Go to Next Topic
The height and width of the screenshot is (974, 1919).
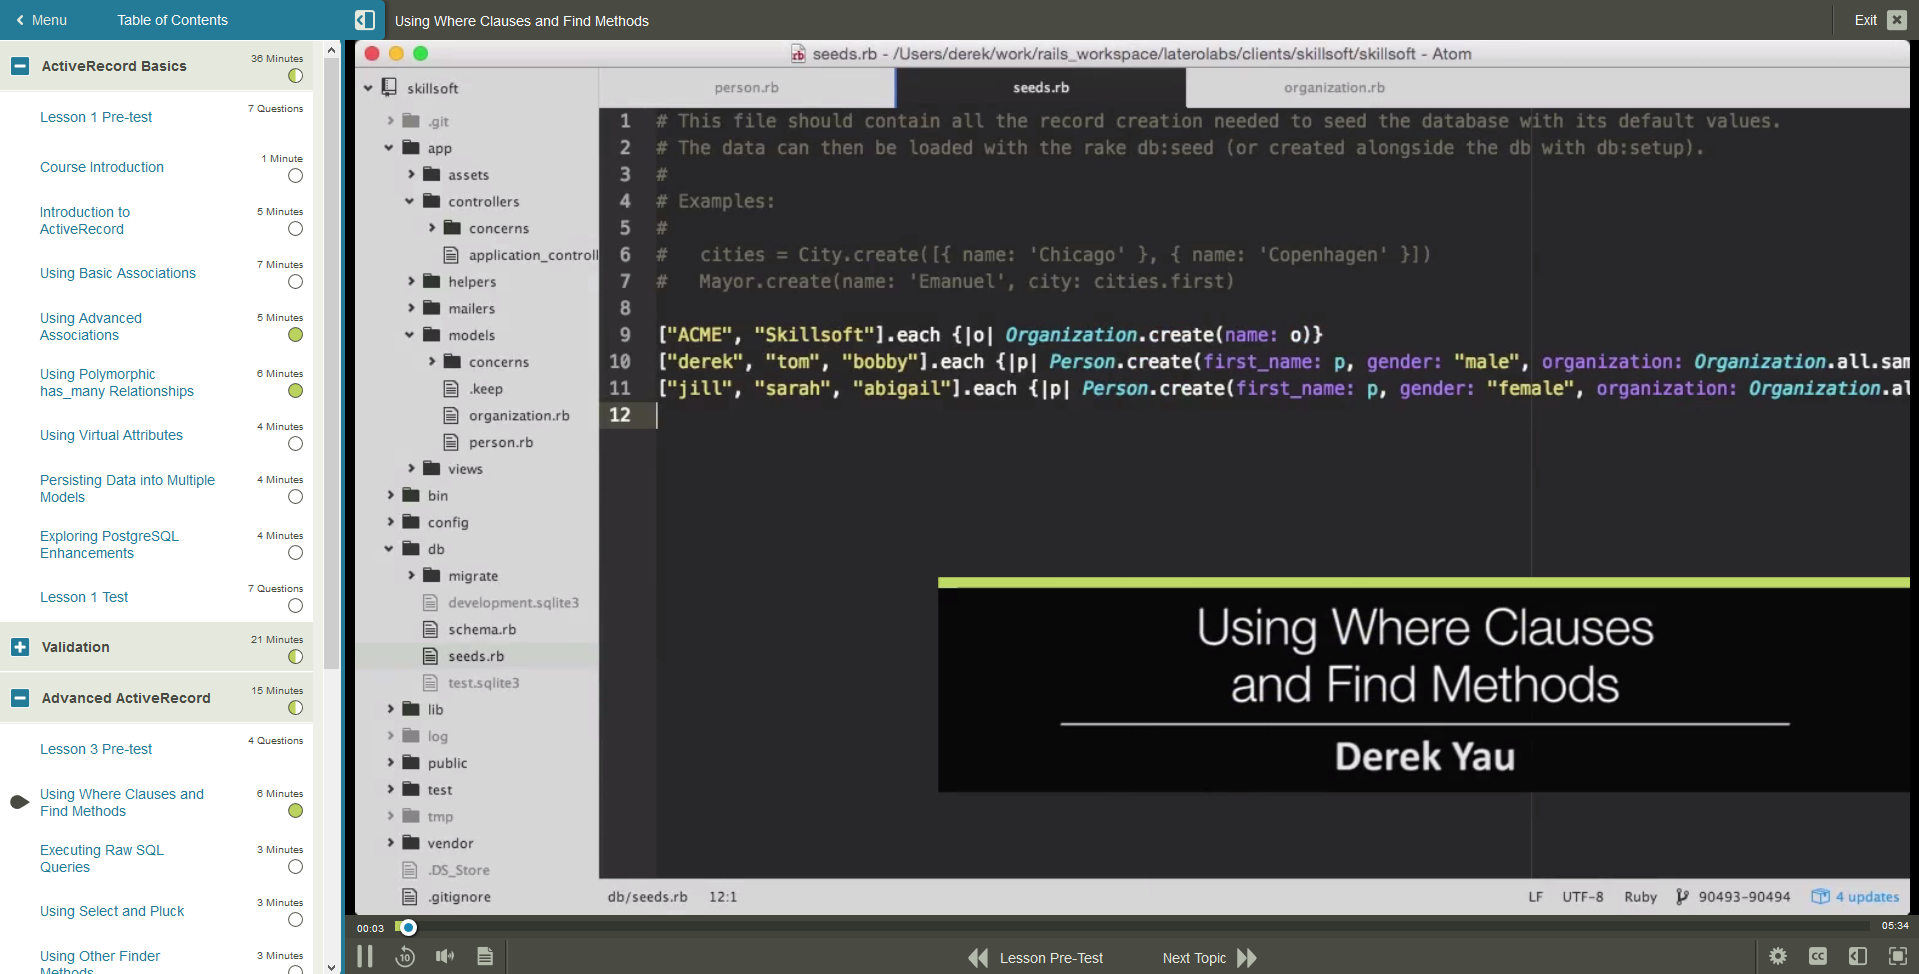(1208, 958)
